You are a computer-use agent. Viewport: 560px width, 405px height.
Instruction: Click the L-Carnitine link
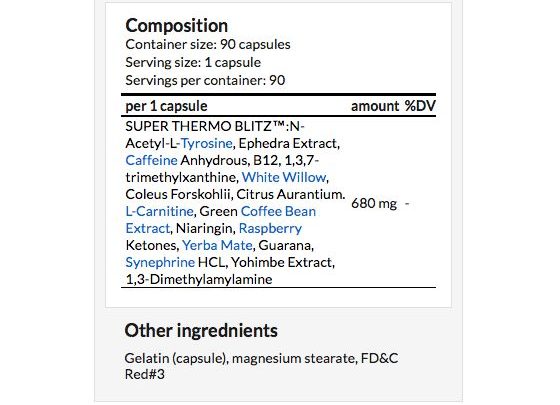click(159, 211)
